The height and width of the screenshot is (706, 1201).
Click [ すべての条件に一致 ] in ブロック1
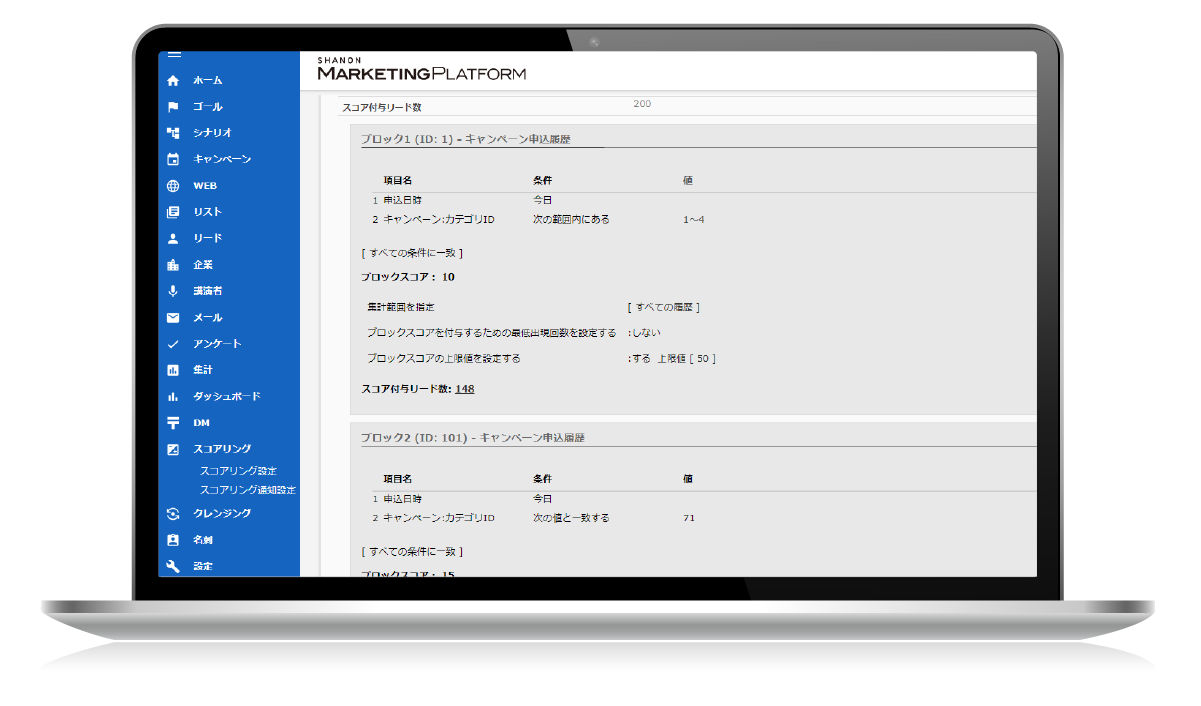coord(412,253)
